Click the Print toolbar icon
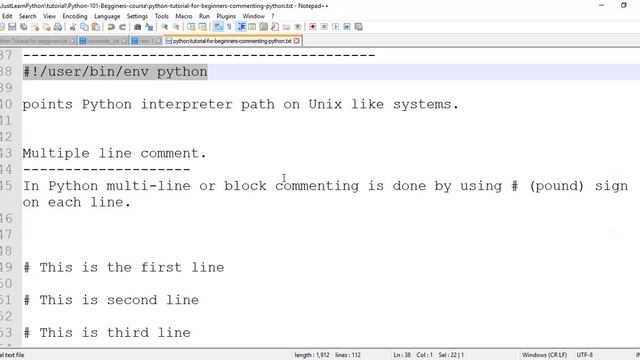640x360 pixels. pos(58,27)
